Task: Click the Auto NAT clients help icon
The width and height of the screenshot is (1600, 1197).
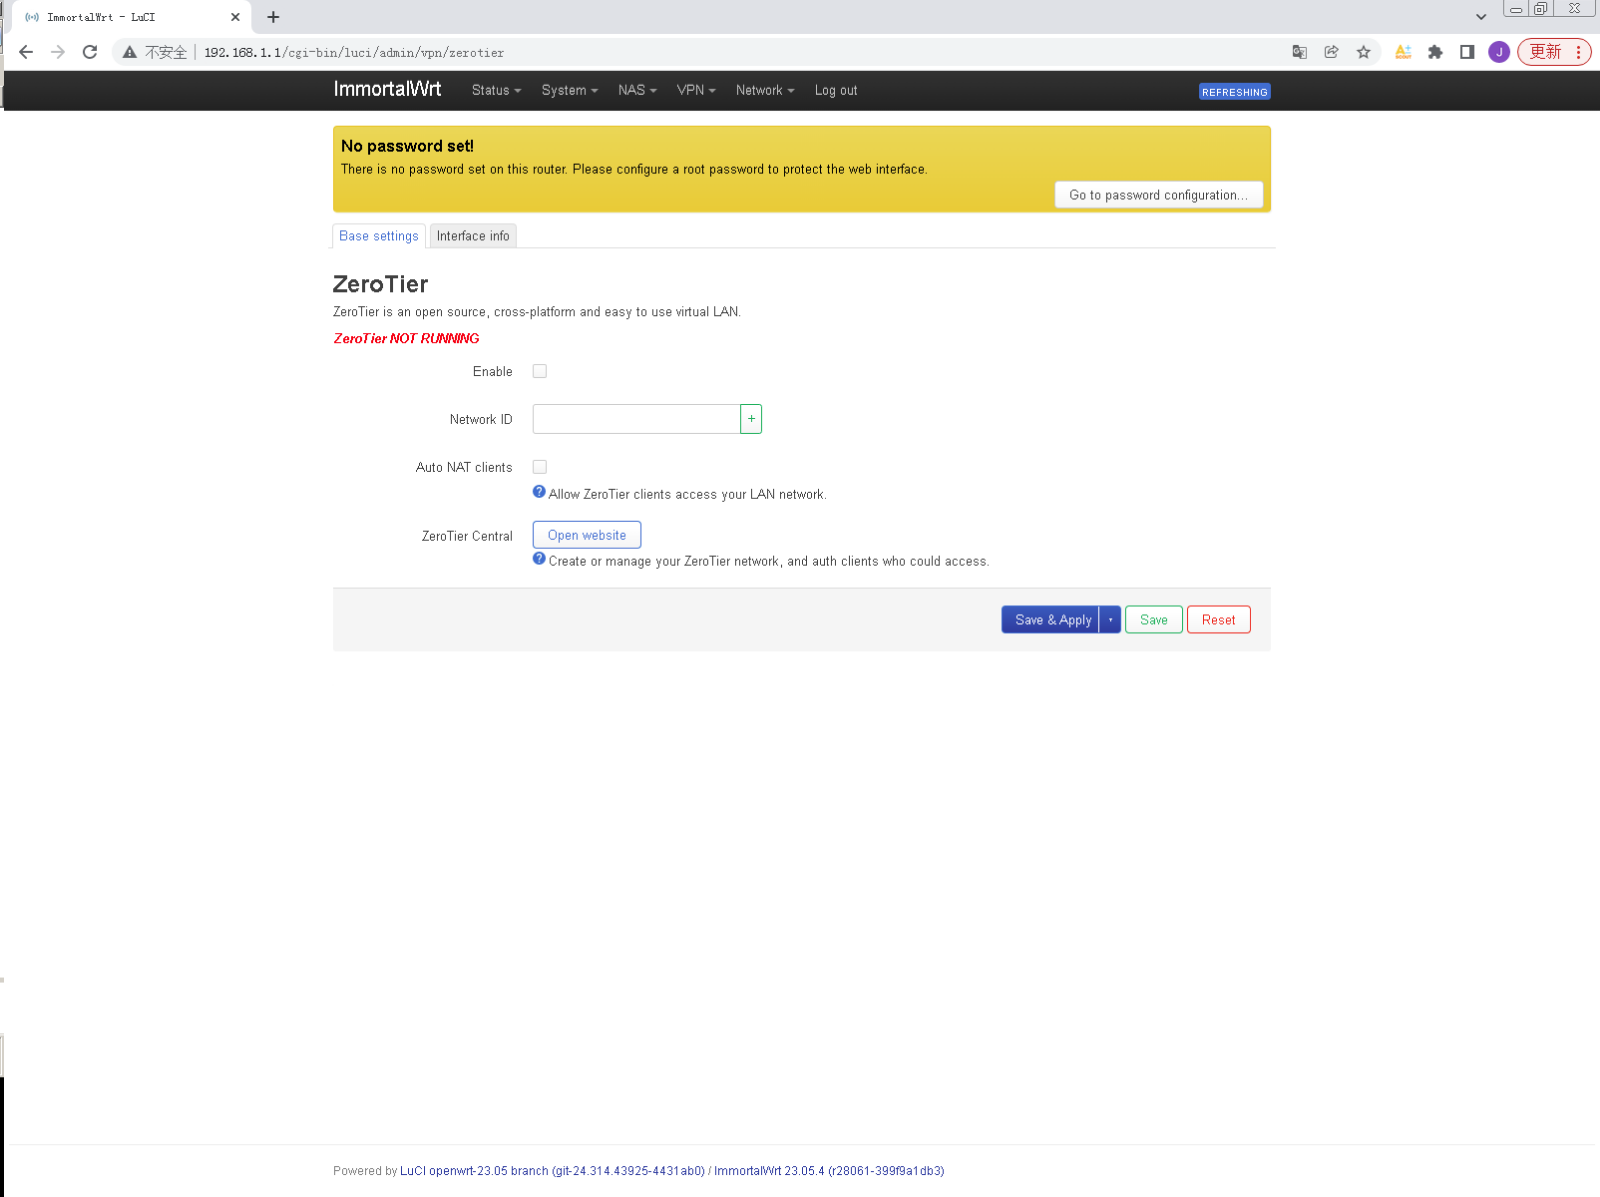Action: click(539, 492)
